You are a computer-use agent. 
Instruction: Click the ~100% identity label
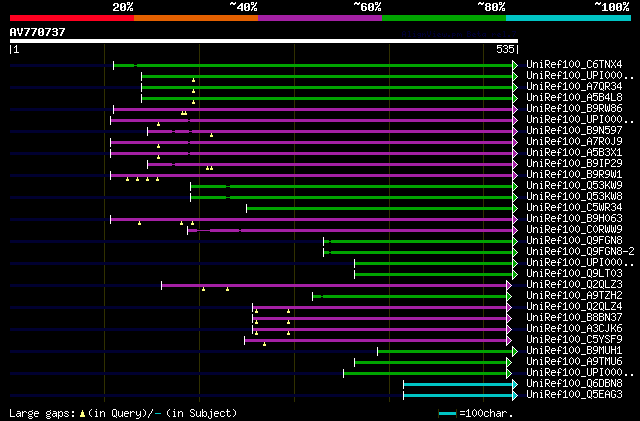coord(612,7)
